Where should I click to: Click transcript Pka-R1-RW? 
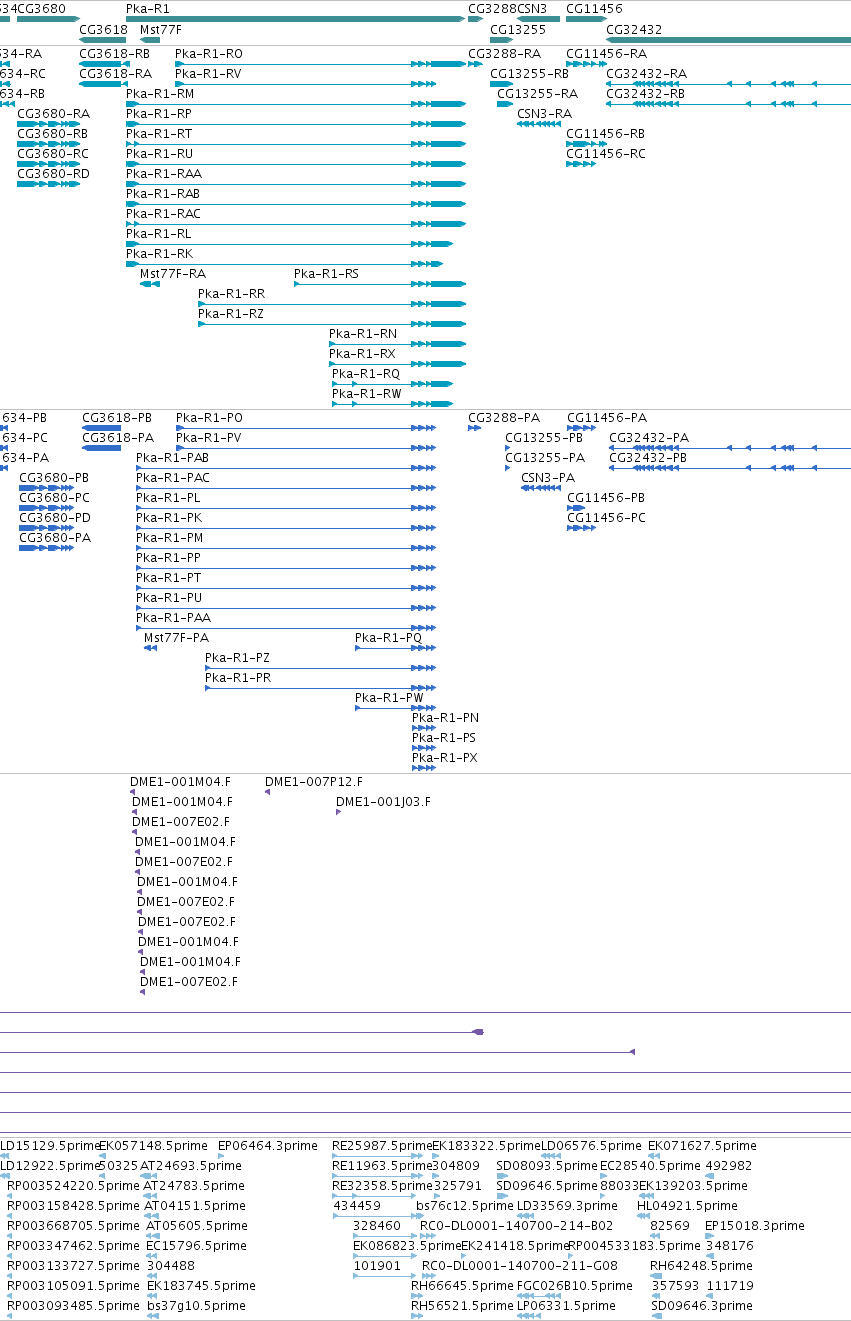click(x=367, y=394)
